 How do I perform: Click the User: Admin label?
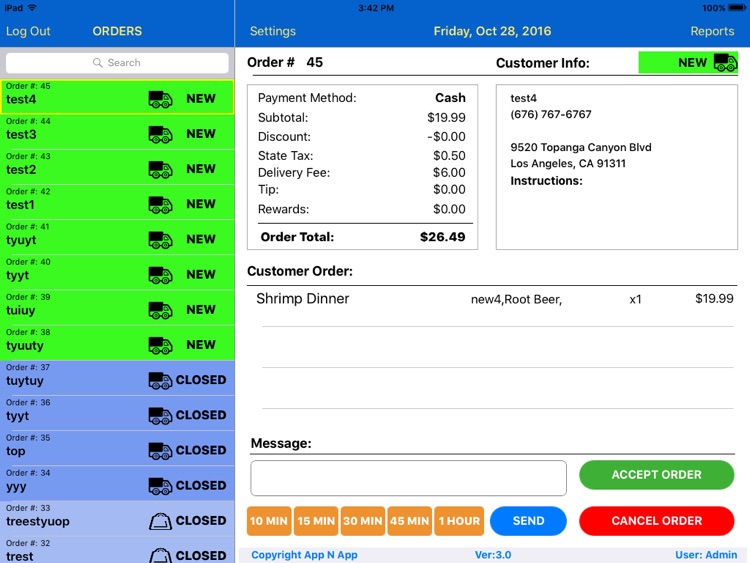[x=706, y=555]
